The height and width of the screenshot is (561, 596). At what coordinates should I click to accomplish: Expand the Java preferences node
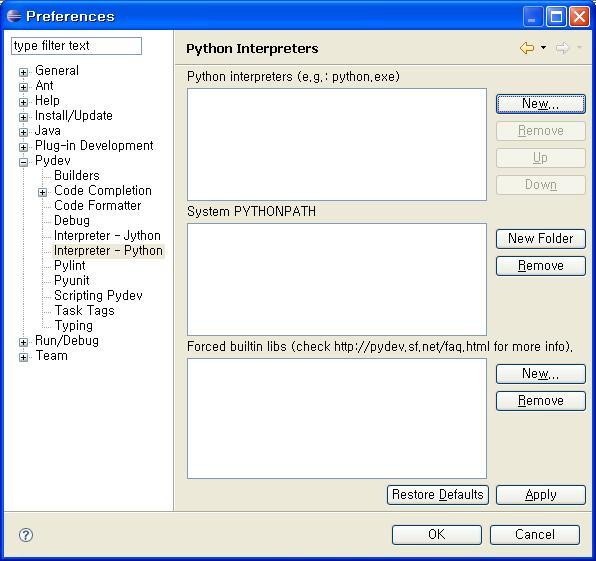pos(23,132)
